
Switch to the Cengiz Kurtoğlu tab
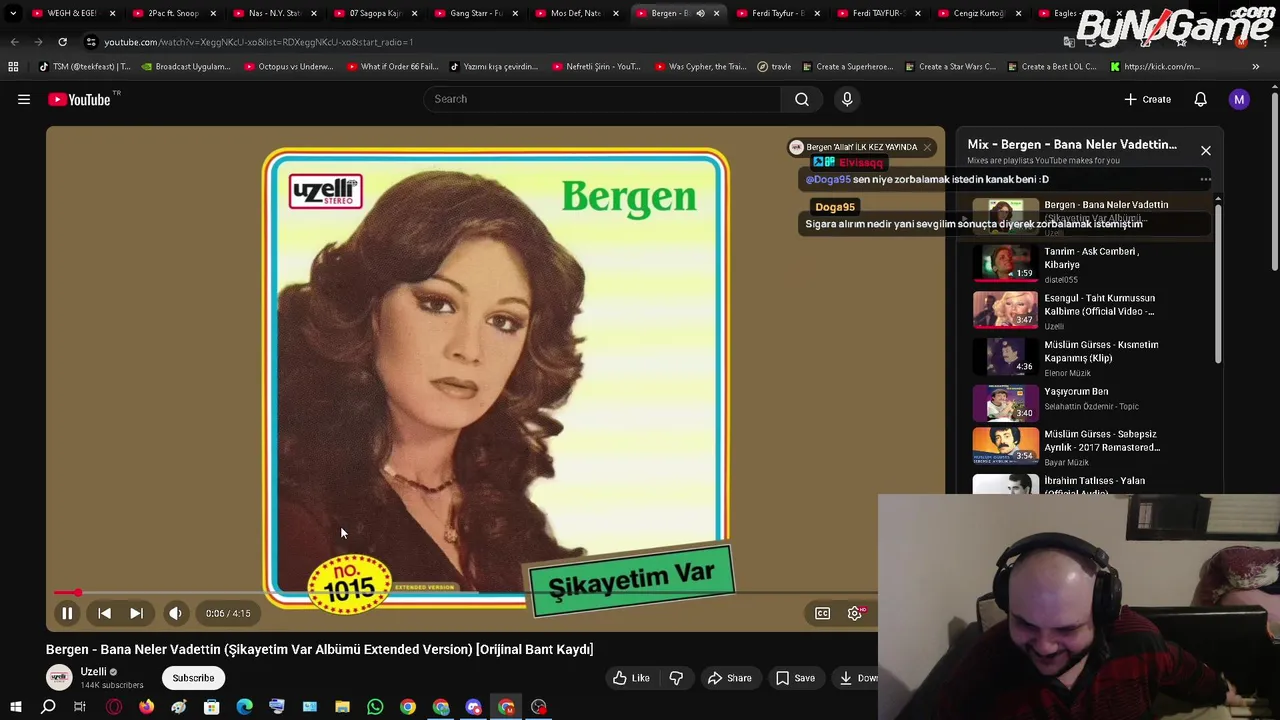pos(977,13)
